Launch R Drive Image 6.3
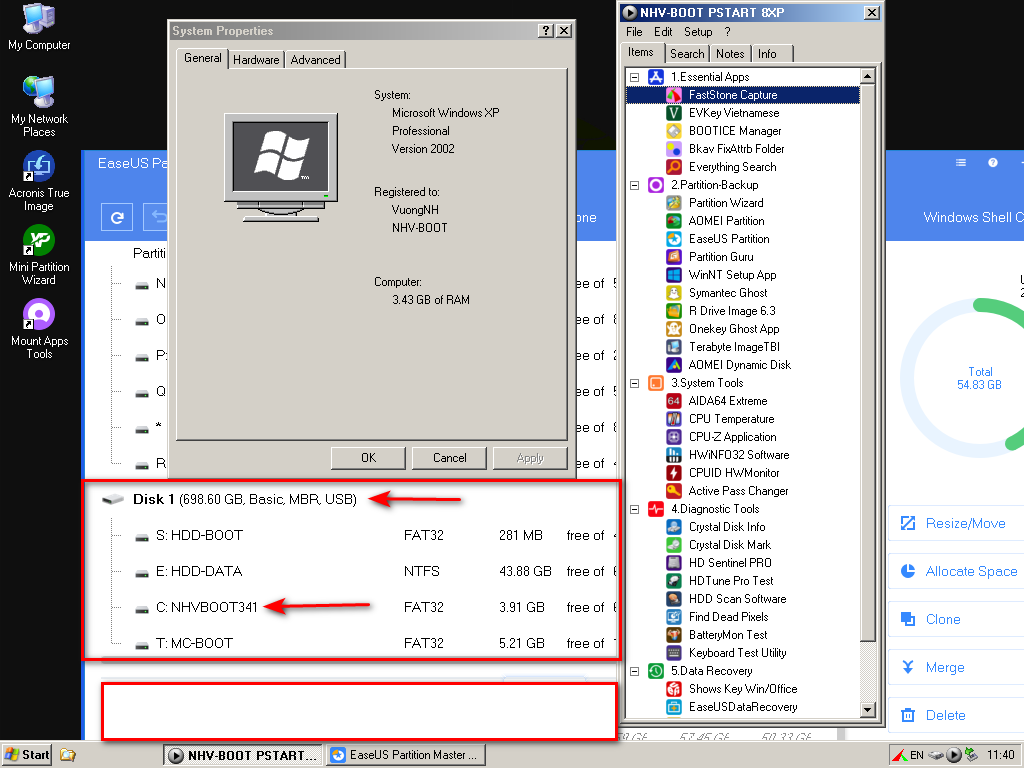1024x768 pixels. pyautogui.click(x=731, y=311)
